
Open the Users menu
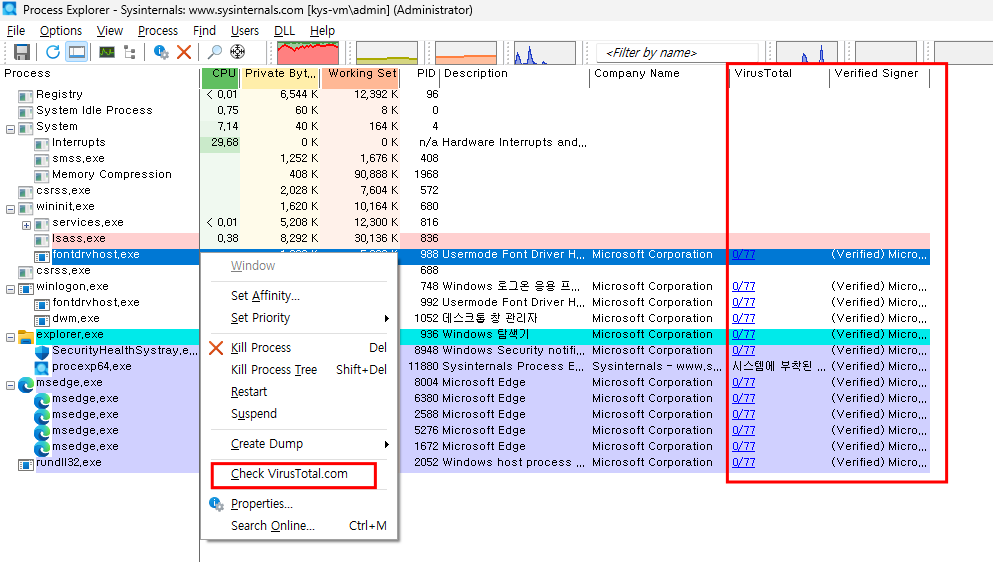244,30
